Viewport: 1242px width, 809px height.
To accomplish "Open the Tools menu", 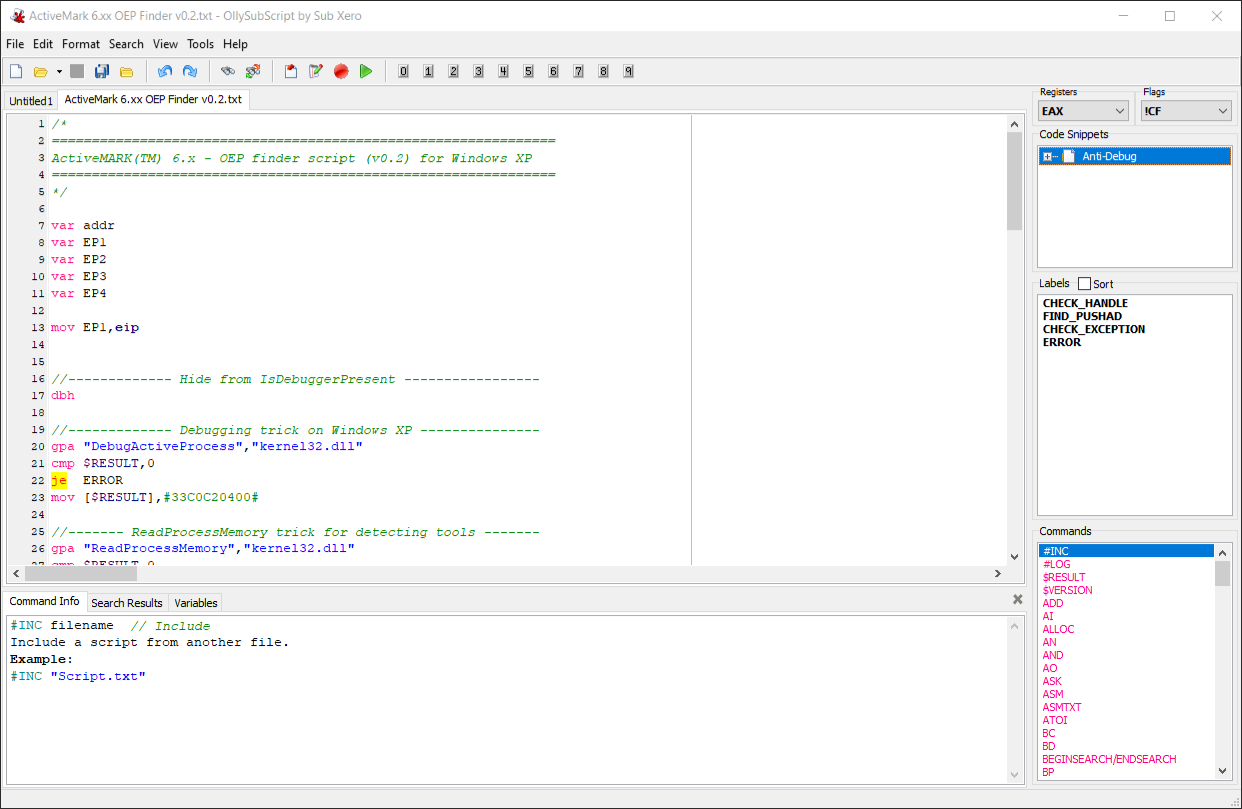I will (x=201, y=44).
